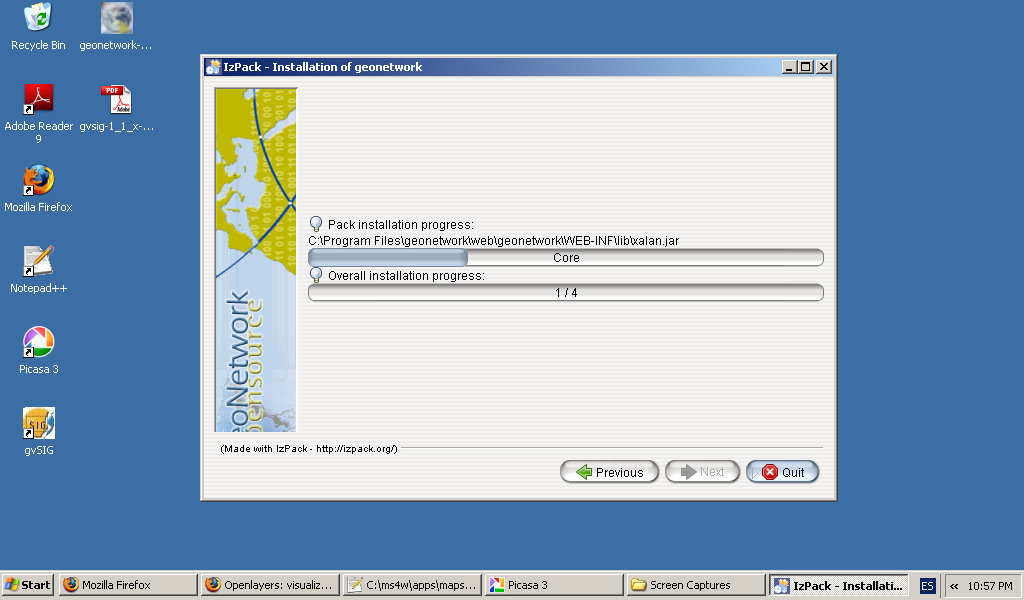
Task: Switch to Picasa 3 taskbar item
Action: (x=552, y=585)
